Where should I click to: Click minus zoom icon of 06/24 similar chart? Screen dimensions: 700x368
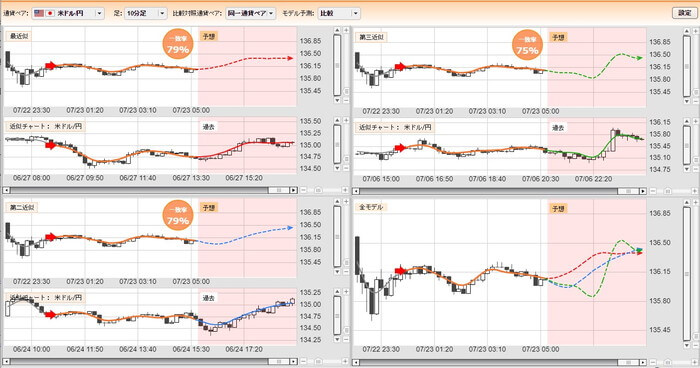point(346,339)
